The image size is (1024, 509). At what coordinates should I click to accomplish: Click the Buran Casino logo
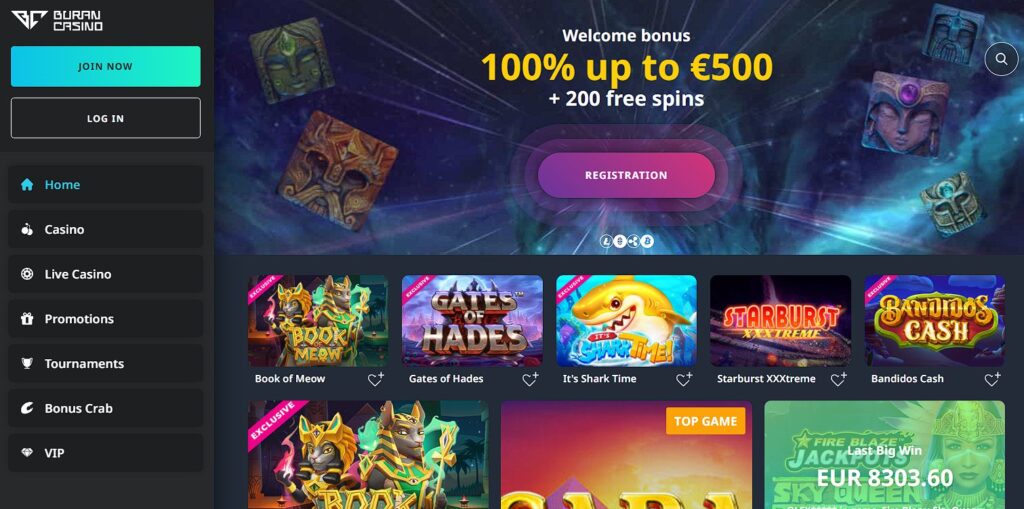[x=57, y=21]
